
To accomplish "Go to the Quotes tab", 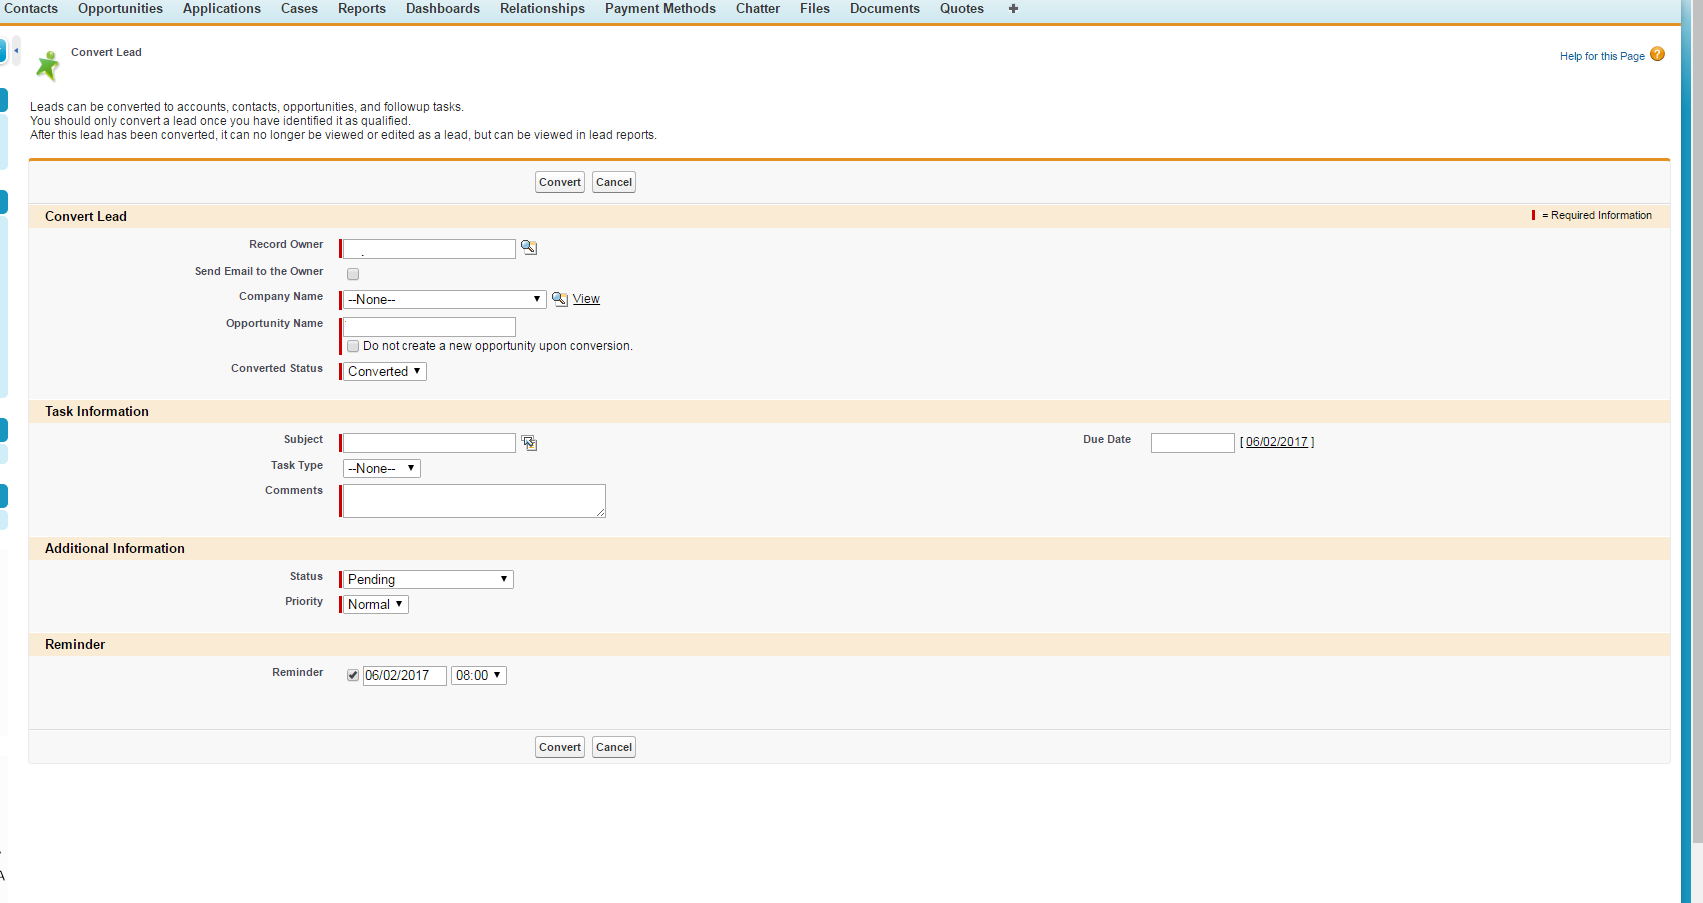I will point(962,9).
